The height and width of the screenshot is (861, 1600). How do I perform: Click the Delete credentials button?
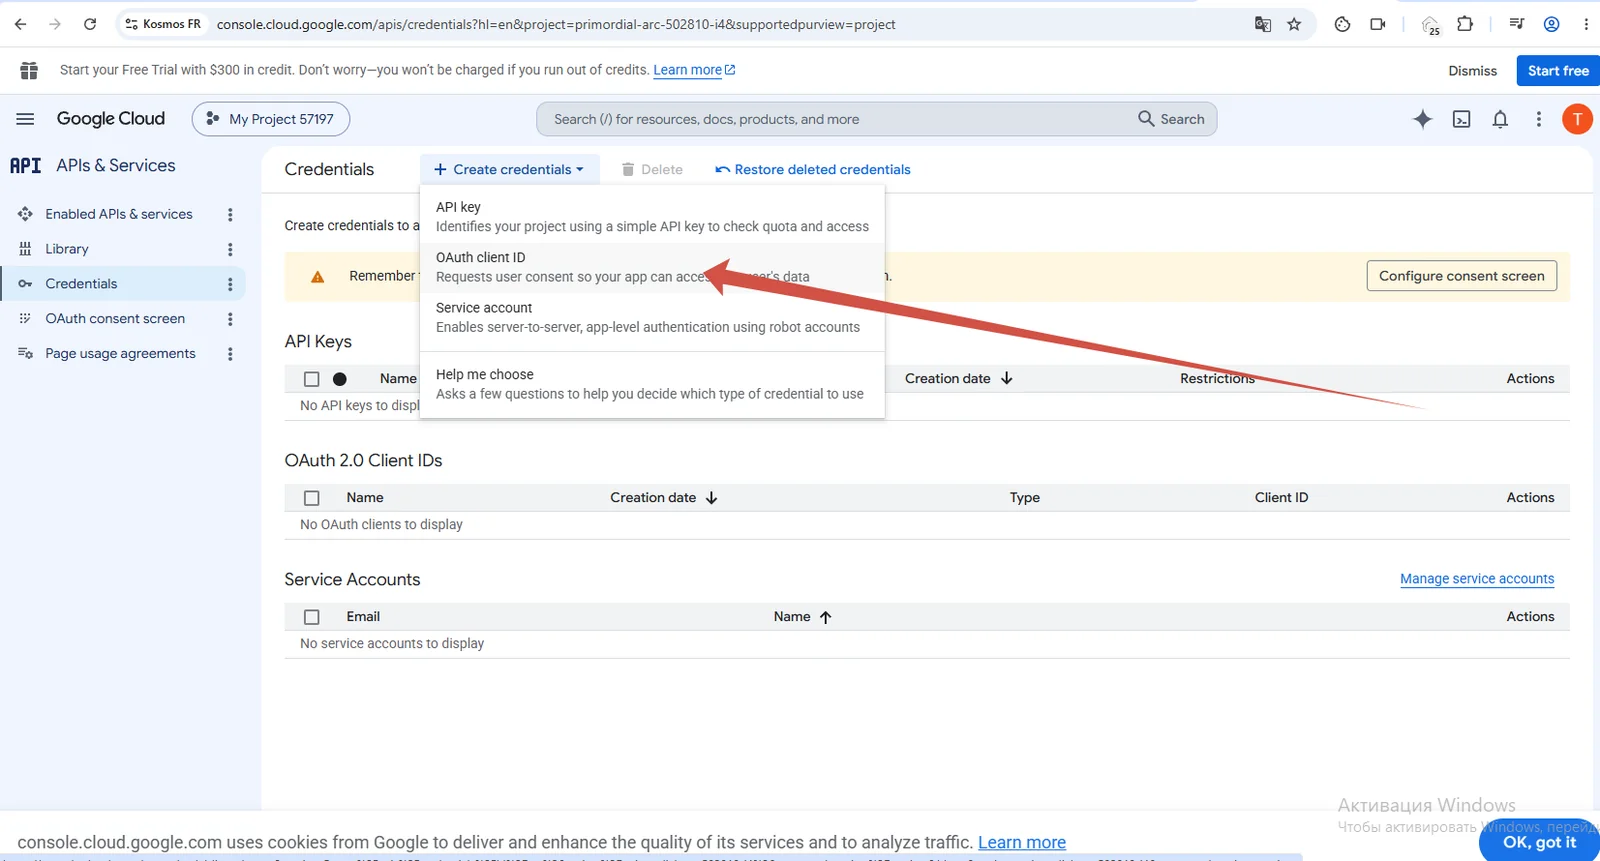651,169
